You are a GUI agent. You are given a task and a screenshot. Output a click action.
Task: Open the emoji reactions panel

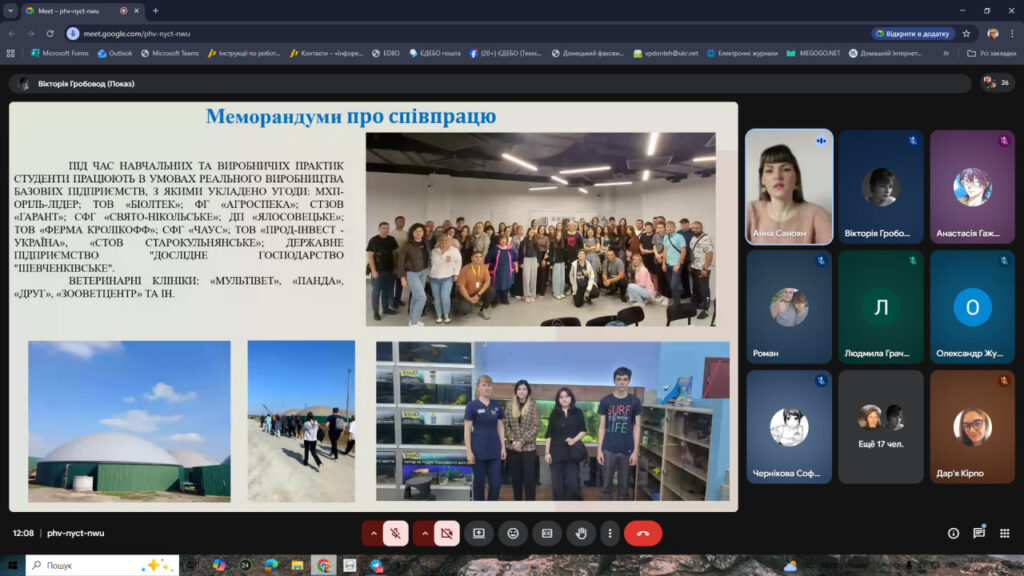click(513, 533)
